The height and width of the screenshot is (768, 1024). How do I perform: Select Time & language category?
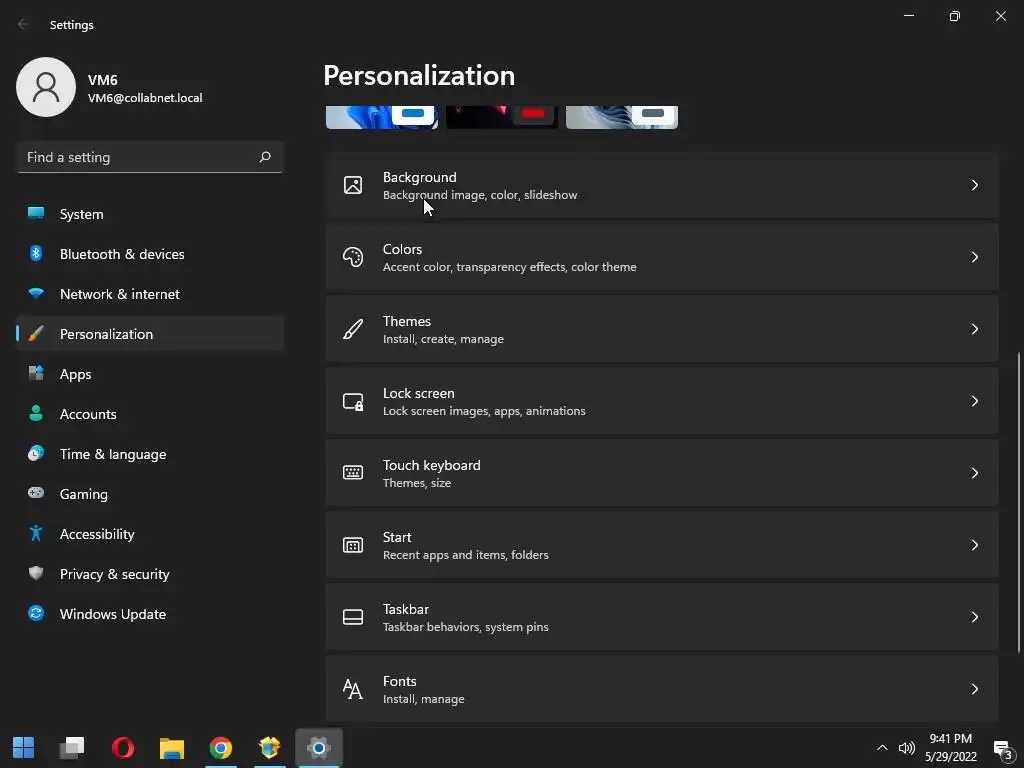(112, 454)
